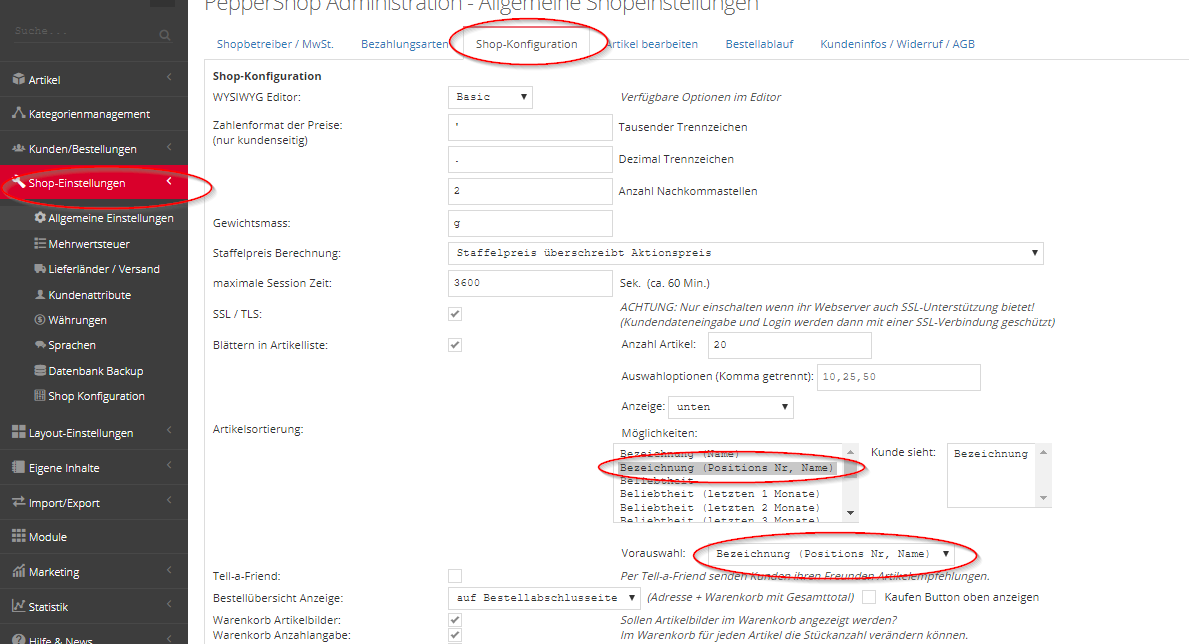Click the database icon beside Datenbank Backup
The height and width of the screenshot is (644, 1189).
(x=40, y=370)
